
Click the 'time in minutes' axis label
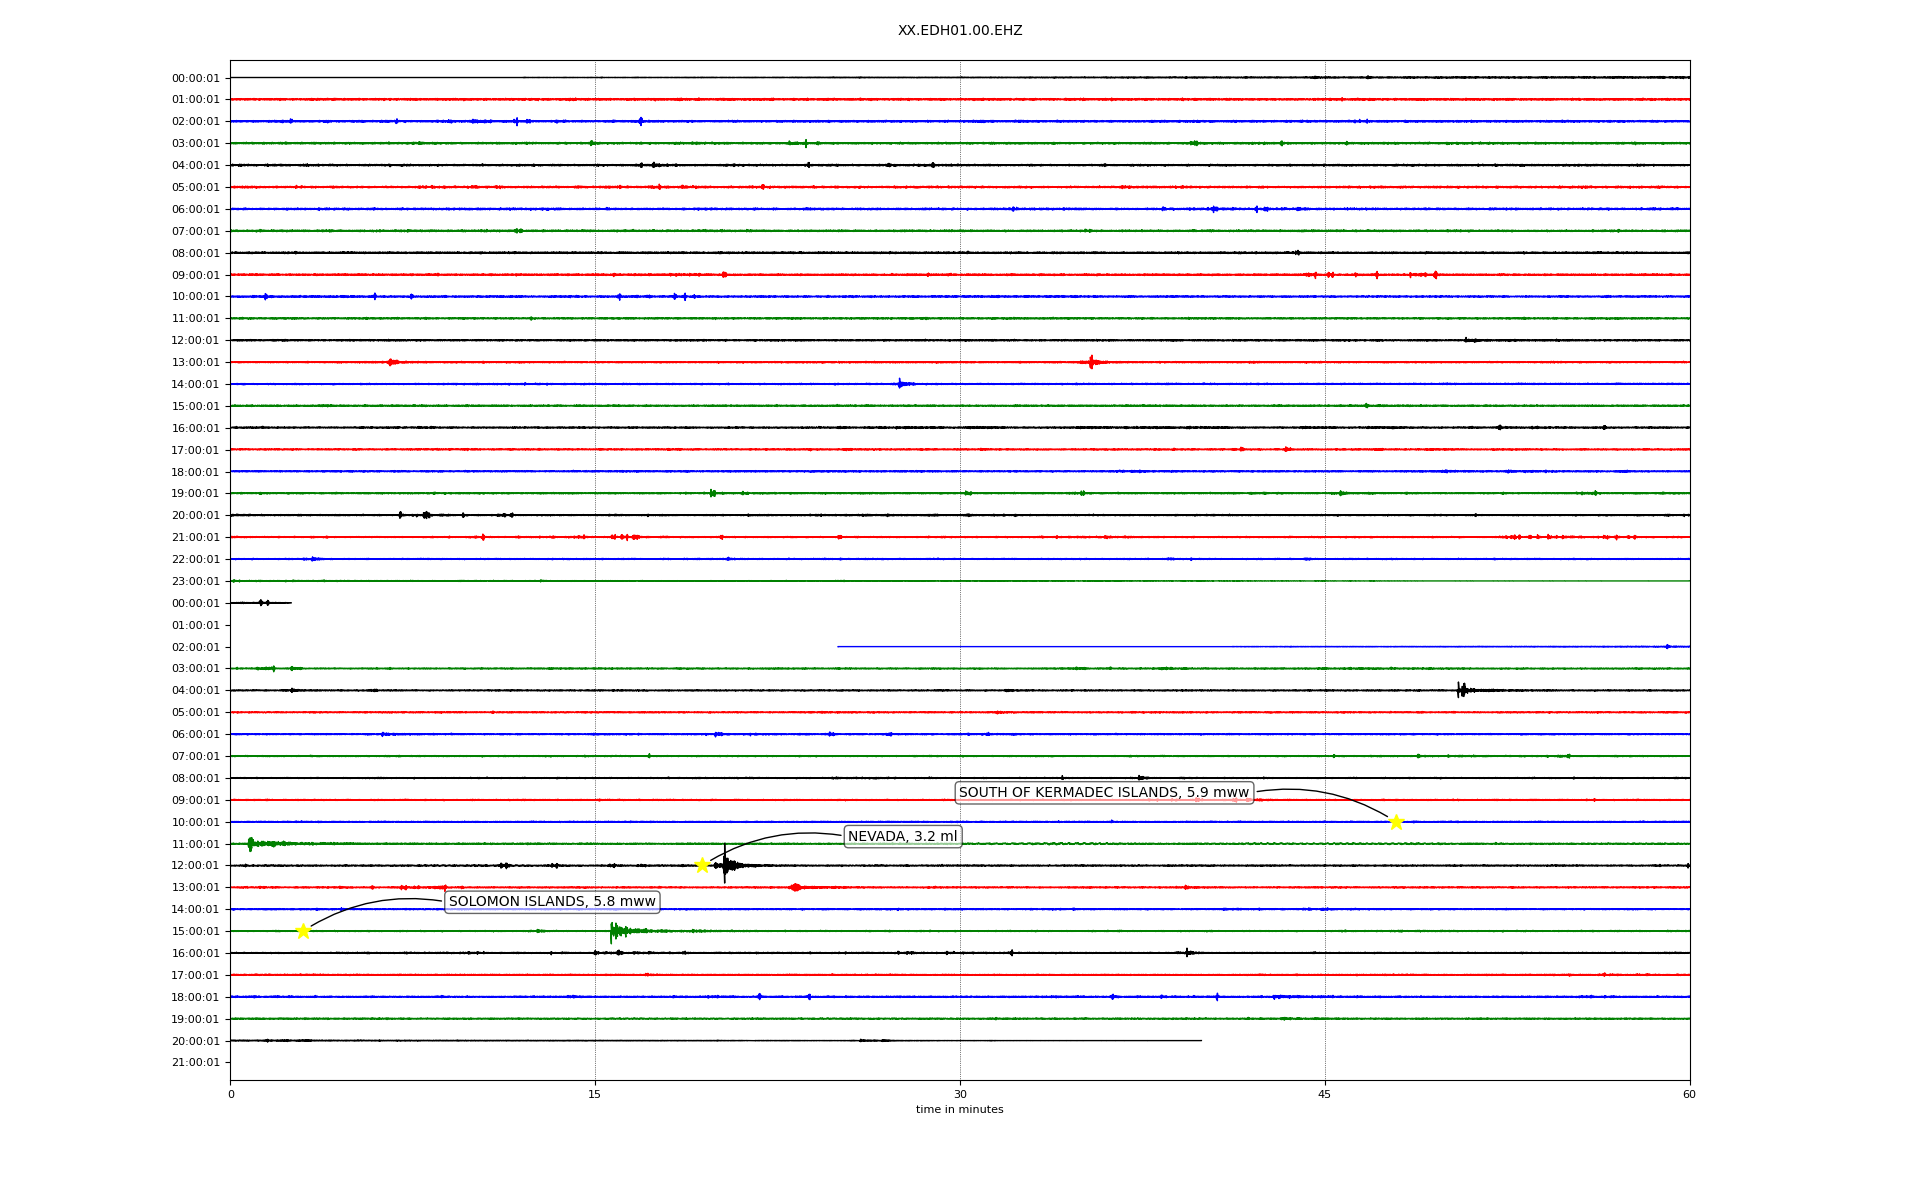point(959,1110)
